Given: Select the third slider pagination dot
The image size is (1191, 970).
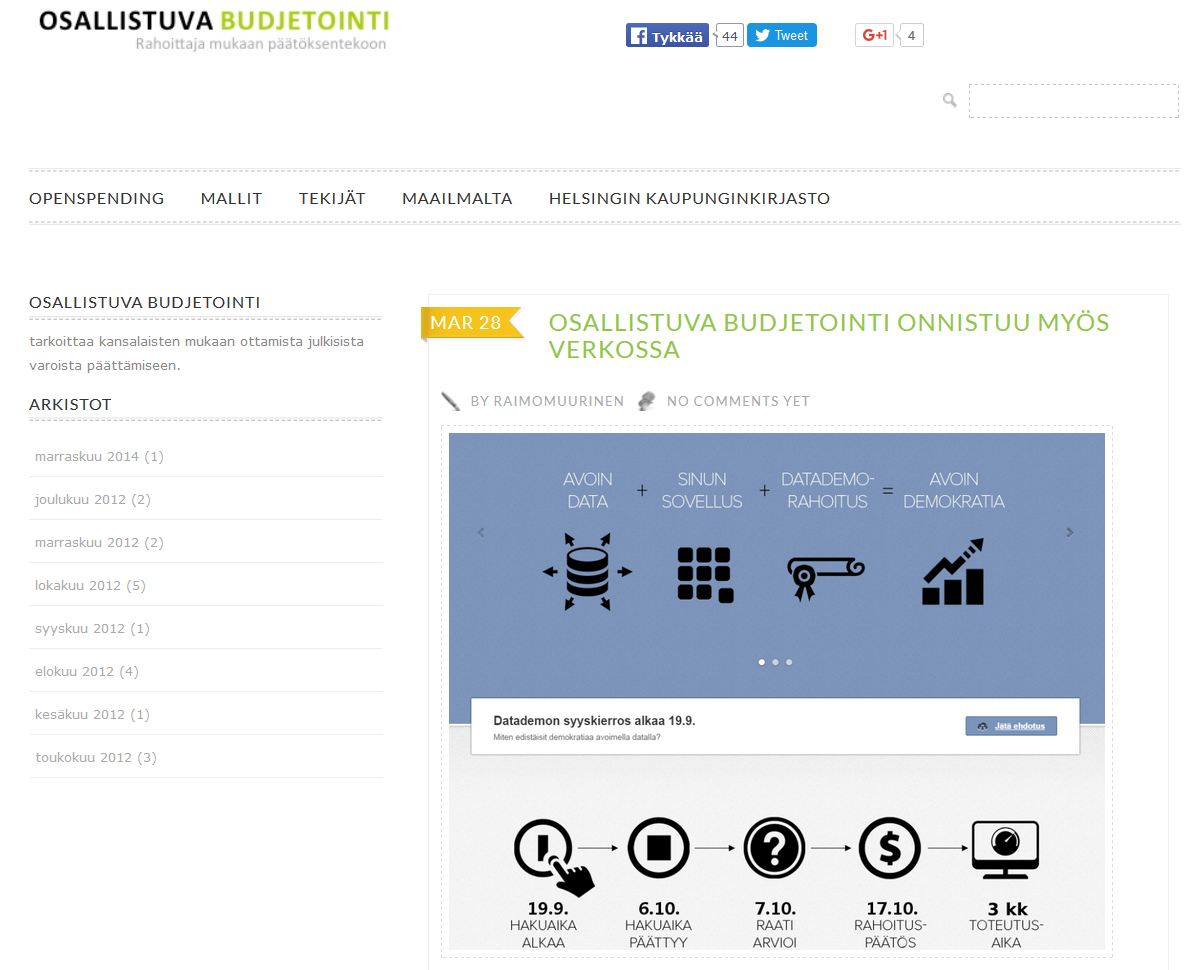Looking at the screenshot, I should [789, 662].
